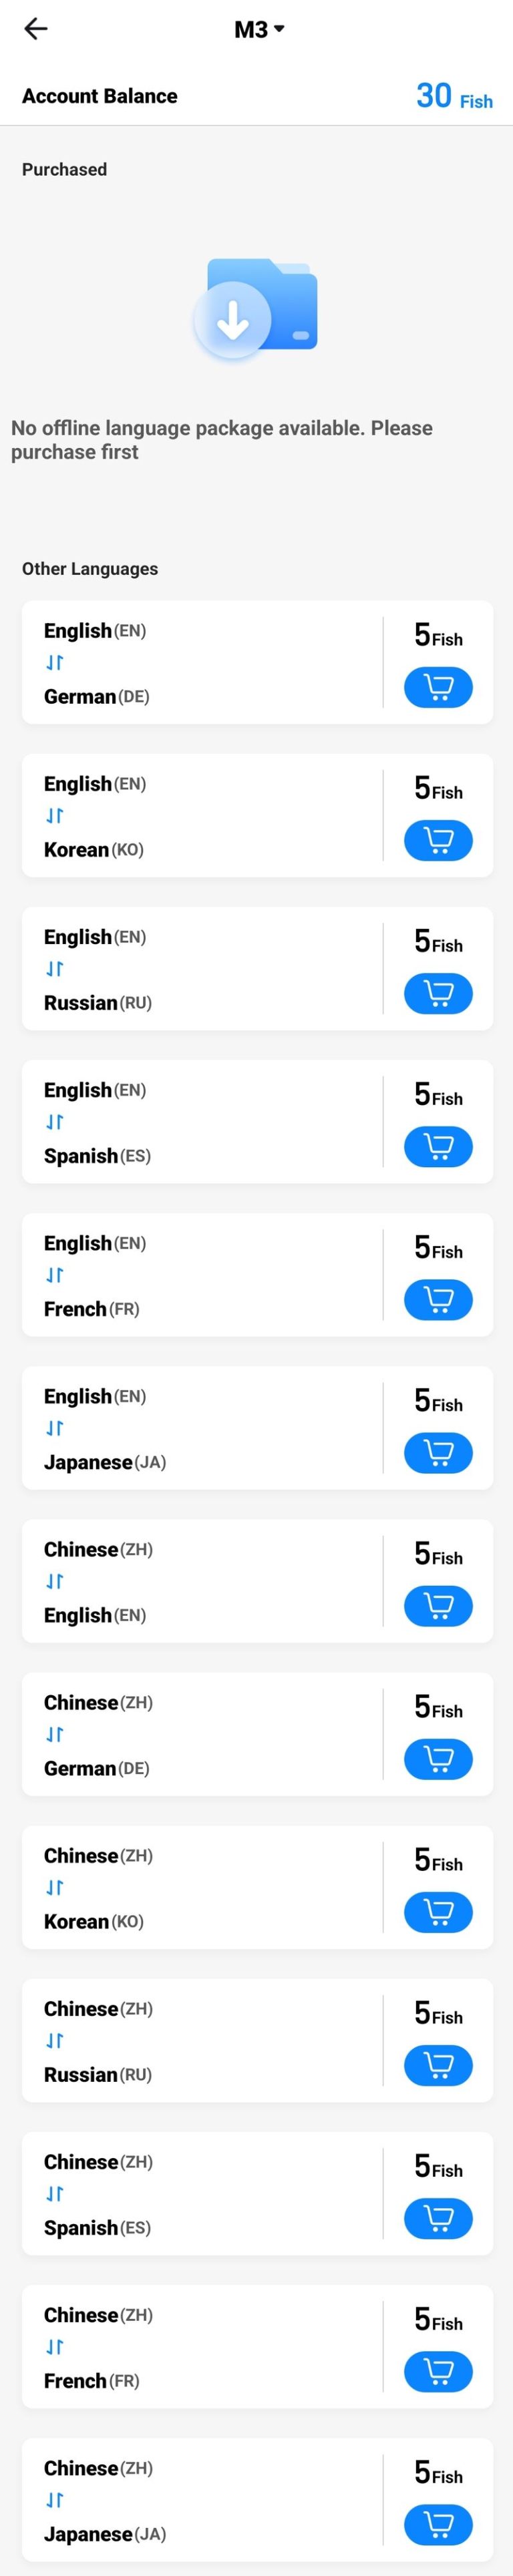Swap arrows on English-German card
Screen dimensions: 513x2576
[55, 663]
